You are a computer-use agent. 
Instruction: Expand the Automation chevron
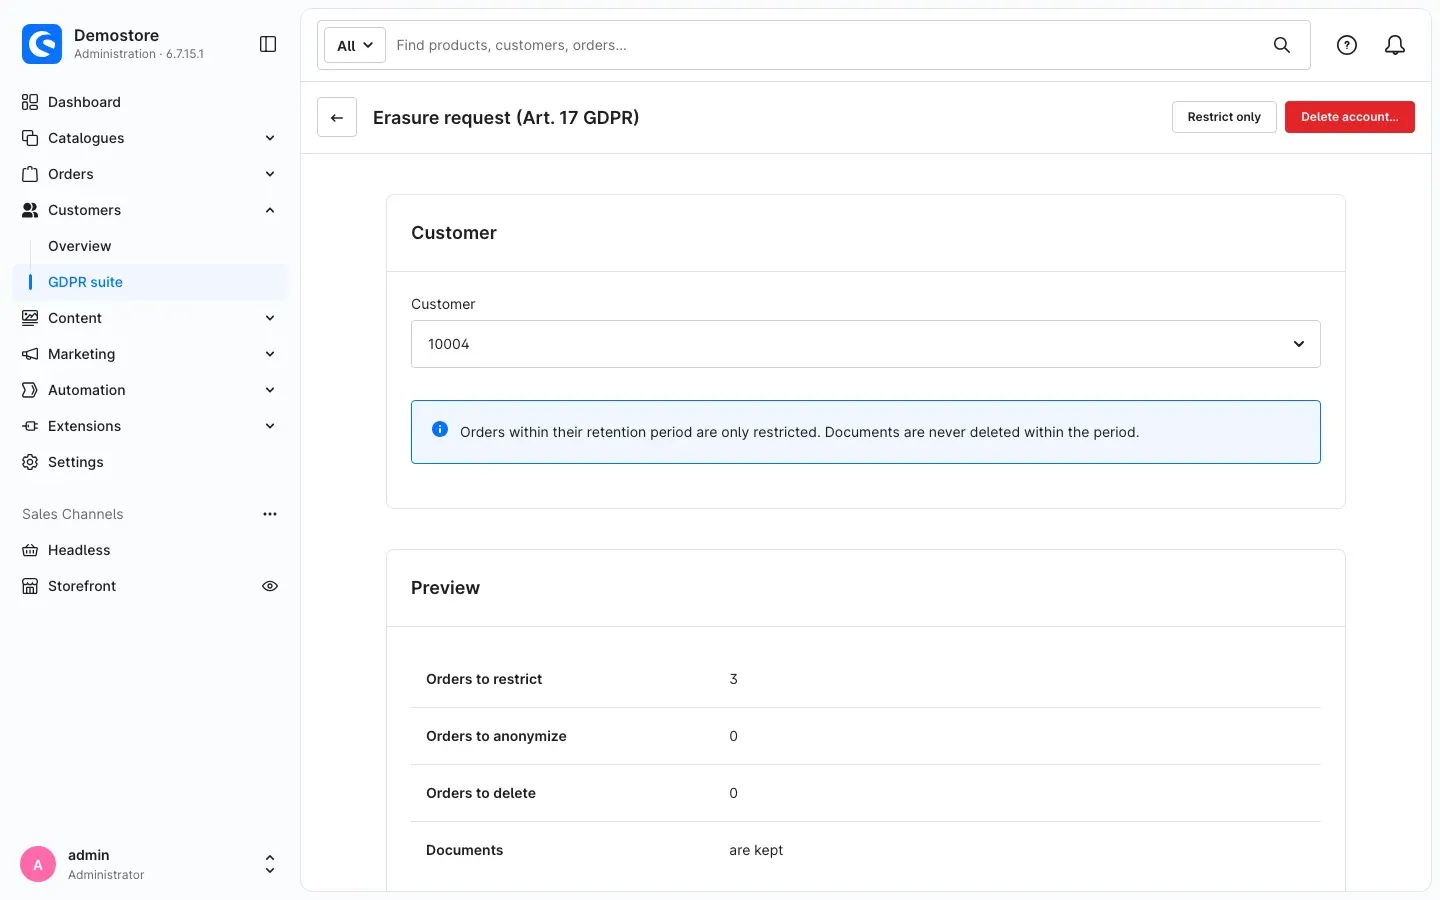pyautogui.click(x=270, y=390)
